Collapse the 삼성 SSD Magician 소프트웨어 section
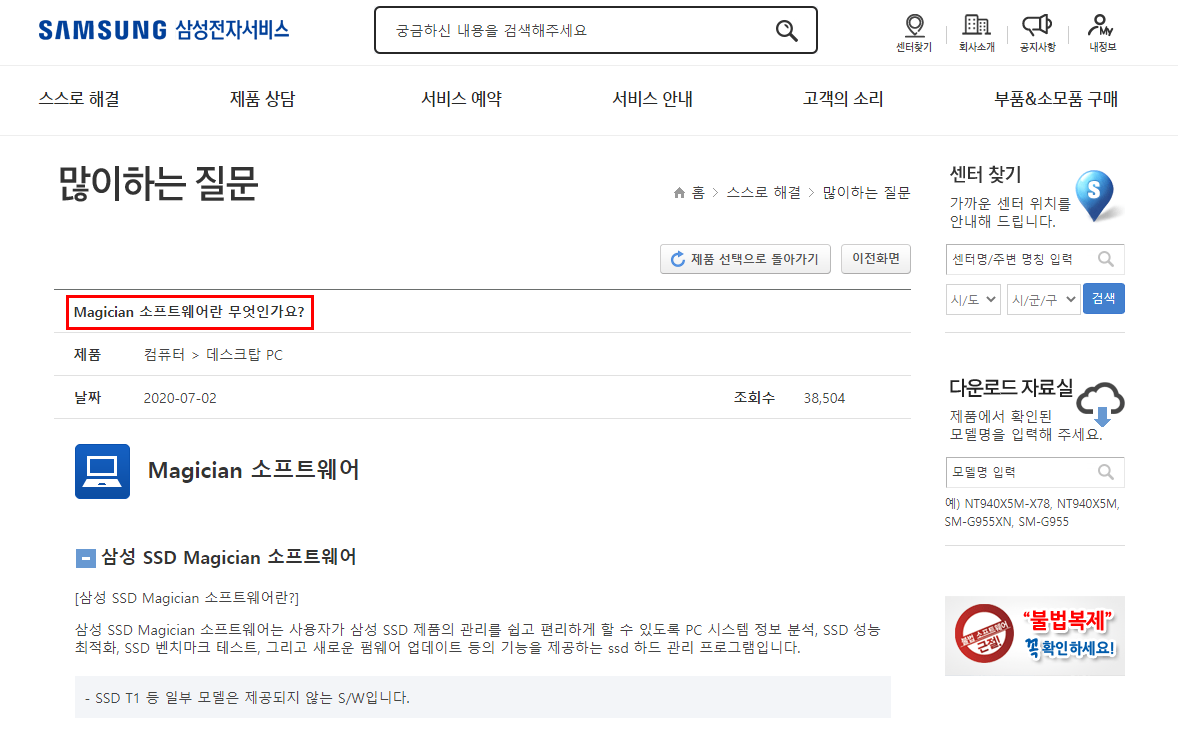This screenshot has height=735, width=1178. tap(86, 558)
